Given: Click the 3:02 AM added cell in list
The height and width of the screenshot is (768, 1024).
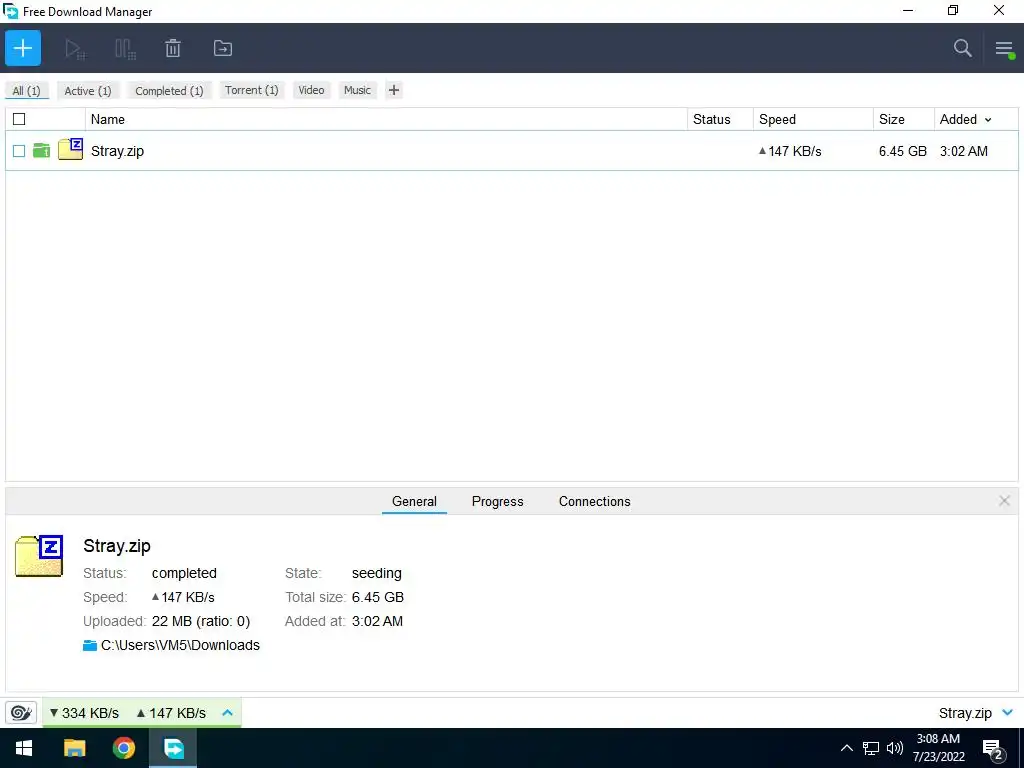Looking at the screenshot, I should coord(963,151).
